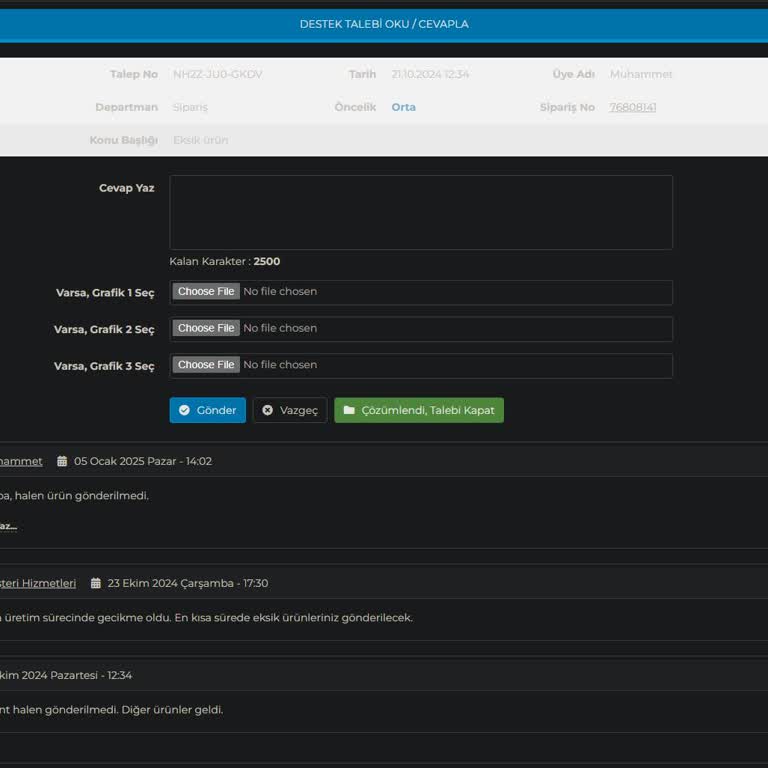The image size is (768, 768).
Task: Click folder icon on Çözümlendi, Talebi Kapat
Action: coord(349,411)
